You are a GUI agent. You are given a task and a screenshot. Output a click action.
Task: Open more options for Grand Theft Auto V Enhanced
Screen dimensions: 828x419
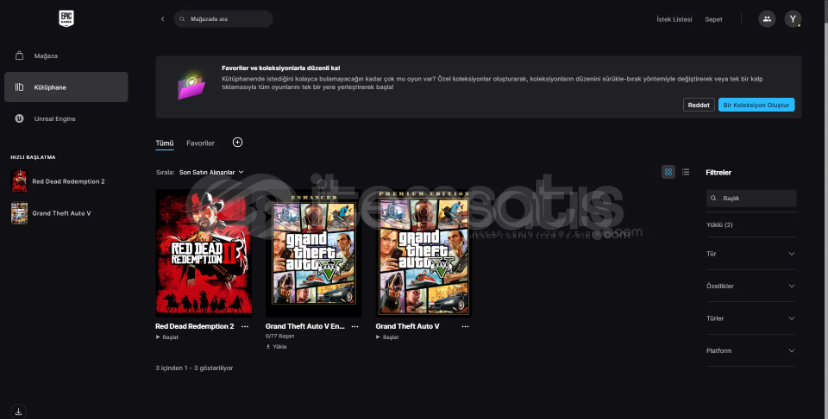tap(355, 327)
